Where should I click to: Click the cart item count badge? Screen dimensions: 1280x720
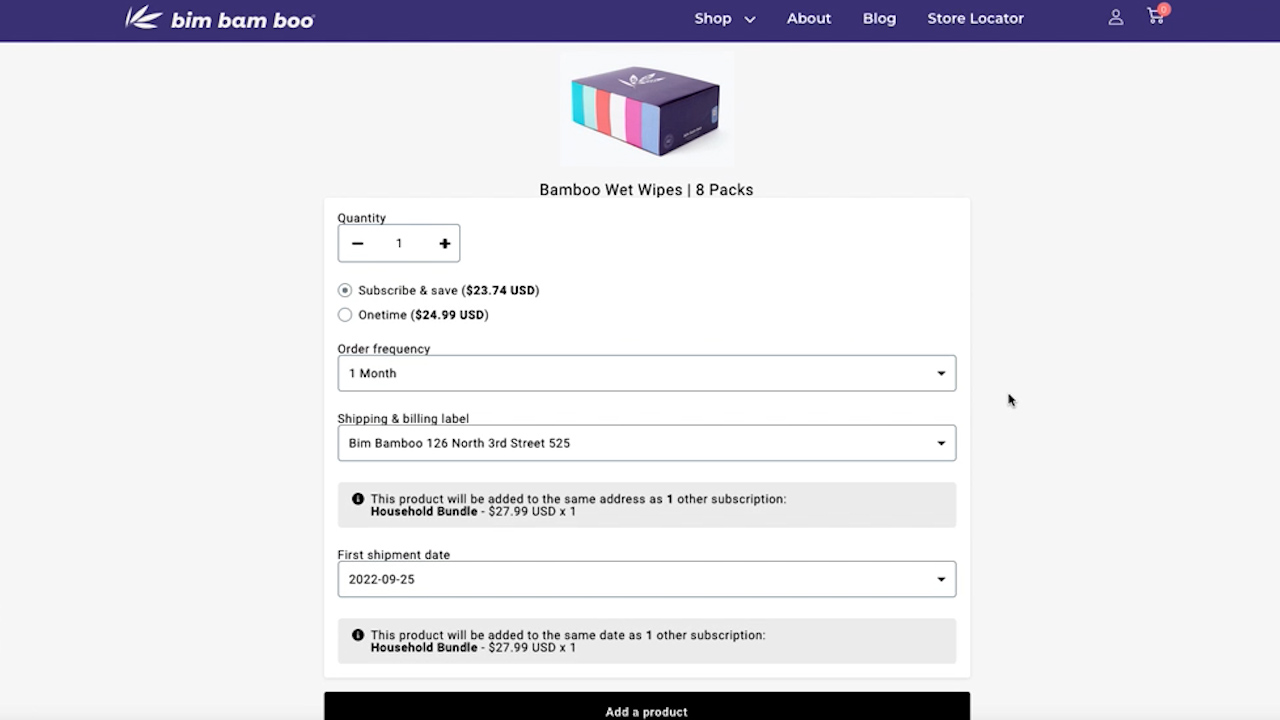1164,9
